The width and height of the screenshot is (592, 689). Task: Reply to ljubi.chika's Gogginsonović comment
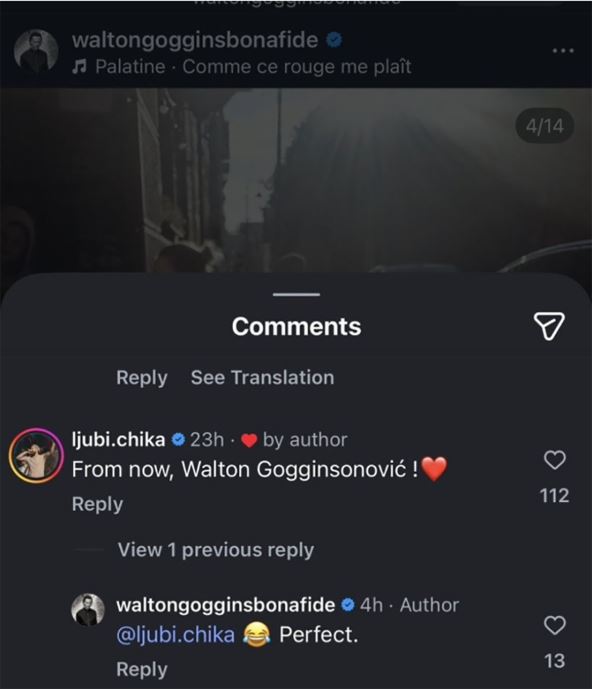(97, 504)
